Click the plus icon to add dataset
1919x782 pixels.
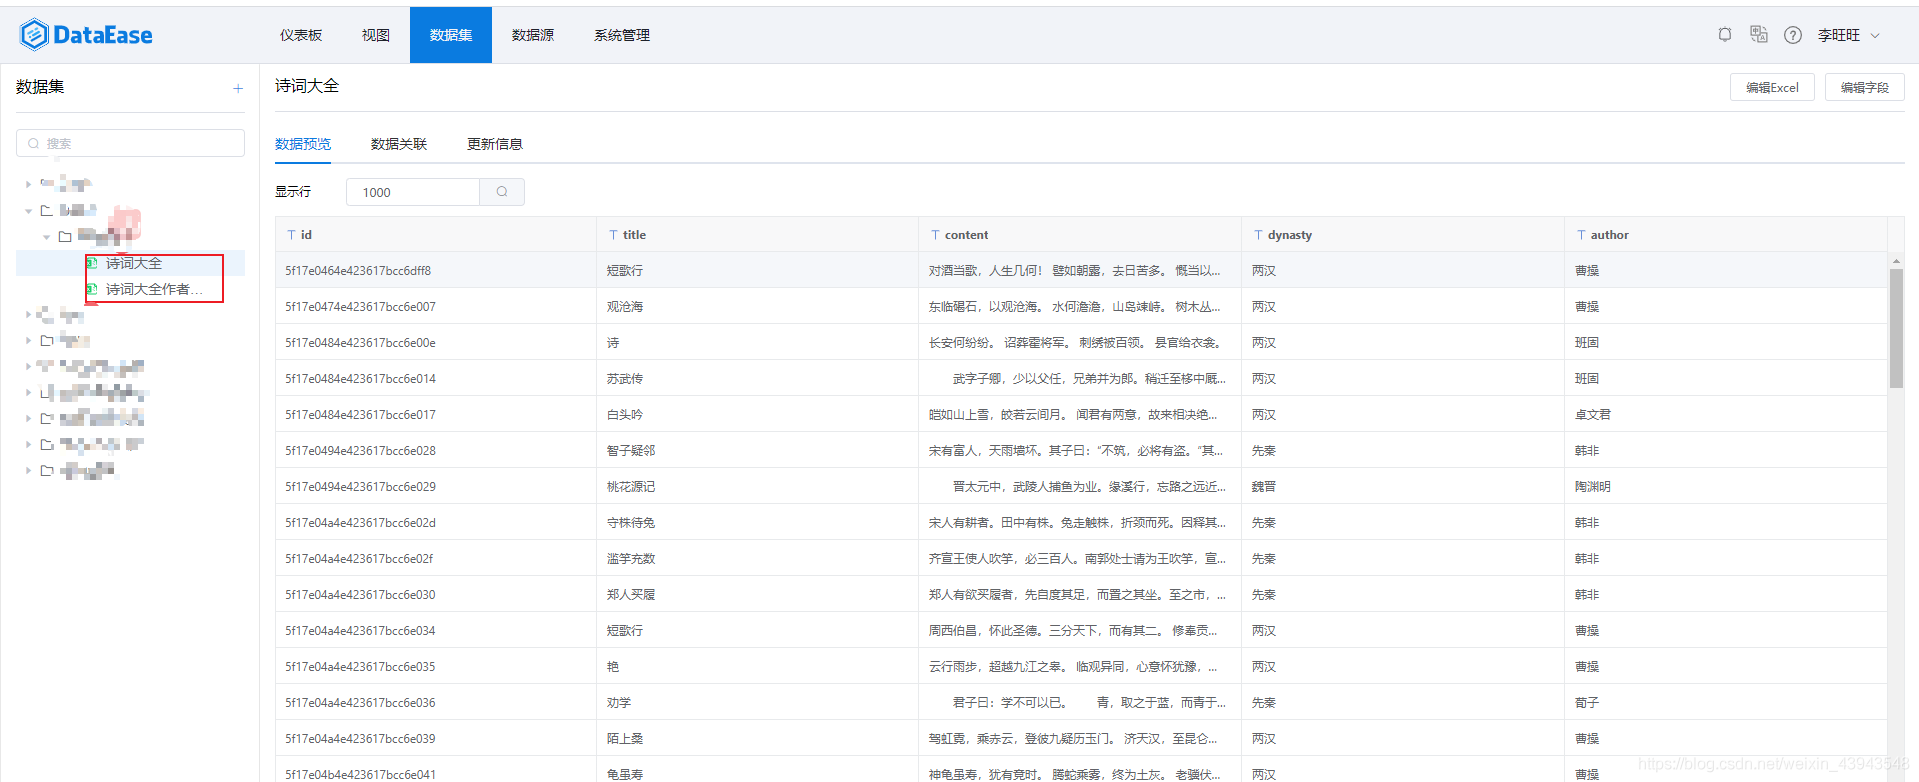pos(238,88)
